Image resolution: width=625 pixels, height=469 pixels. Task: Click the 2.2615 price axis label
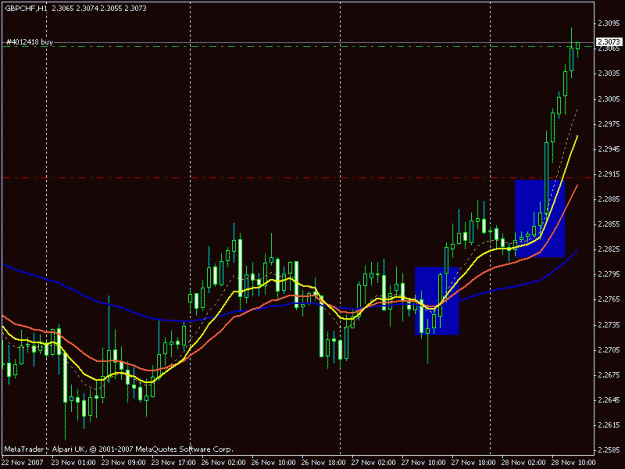pos(609,426)
